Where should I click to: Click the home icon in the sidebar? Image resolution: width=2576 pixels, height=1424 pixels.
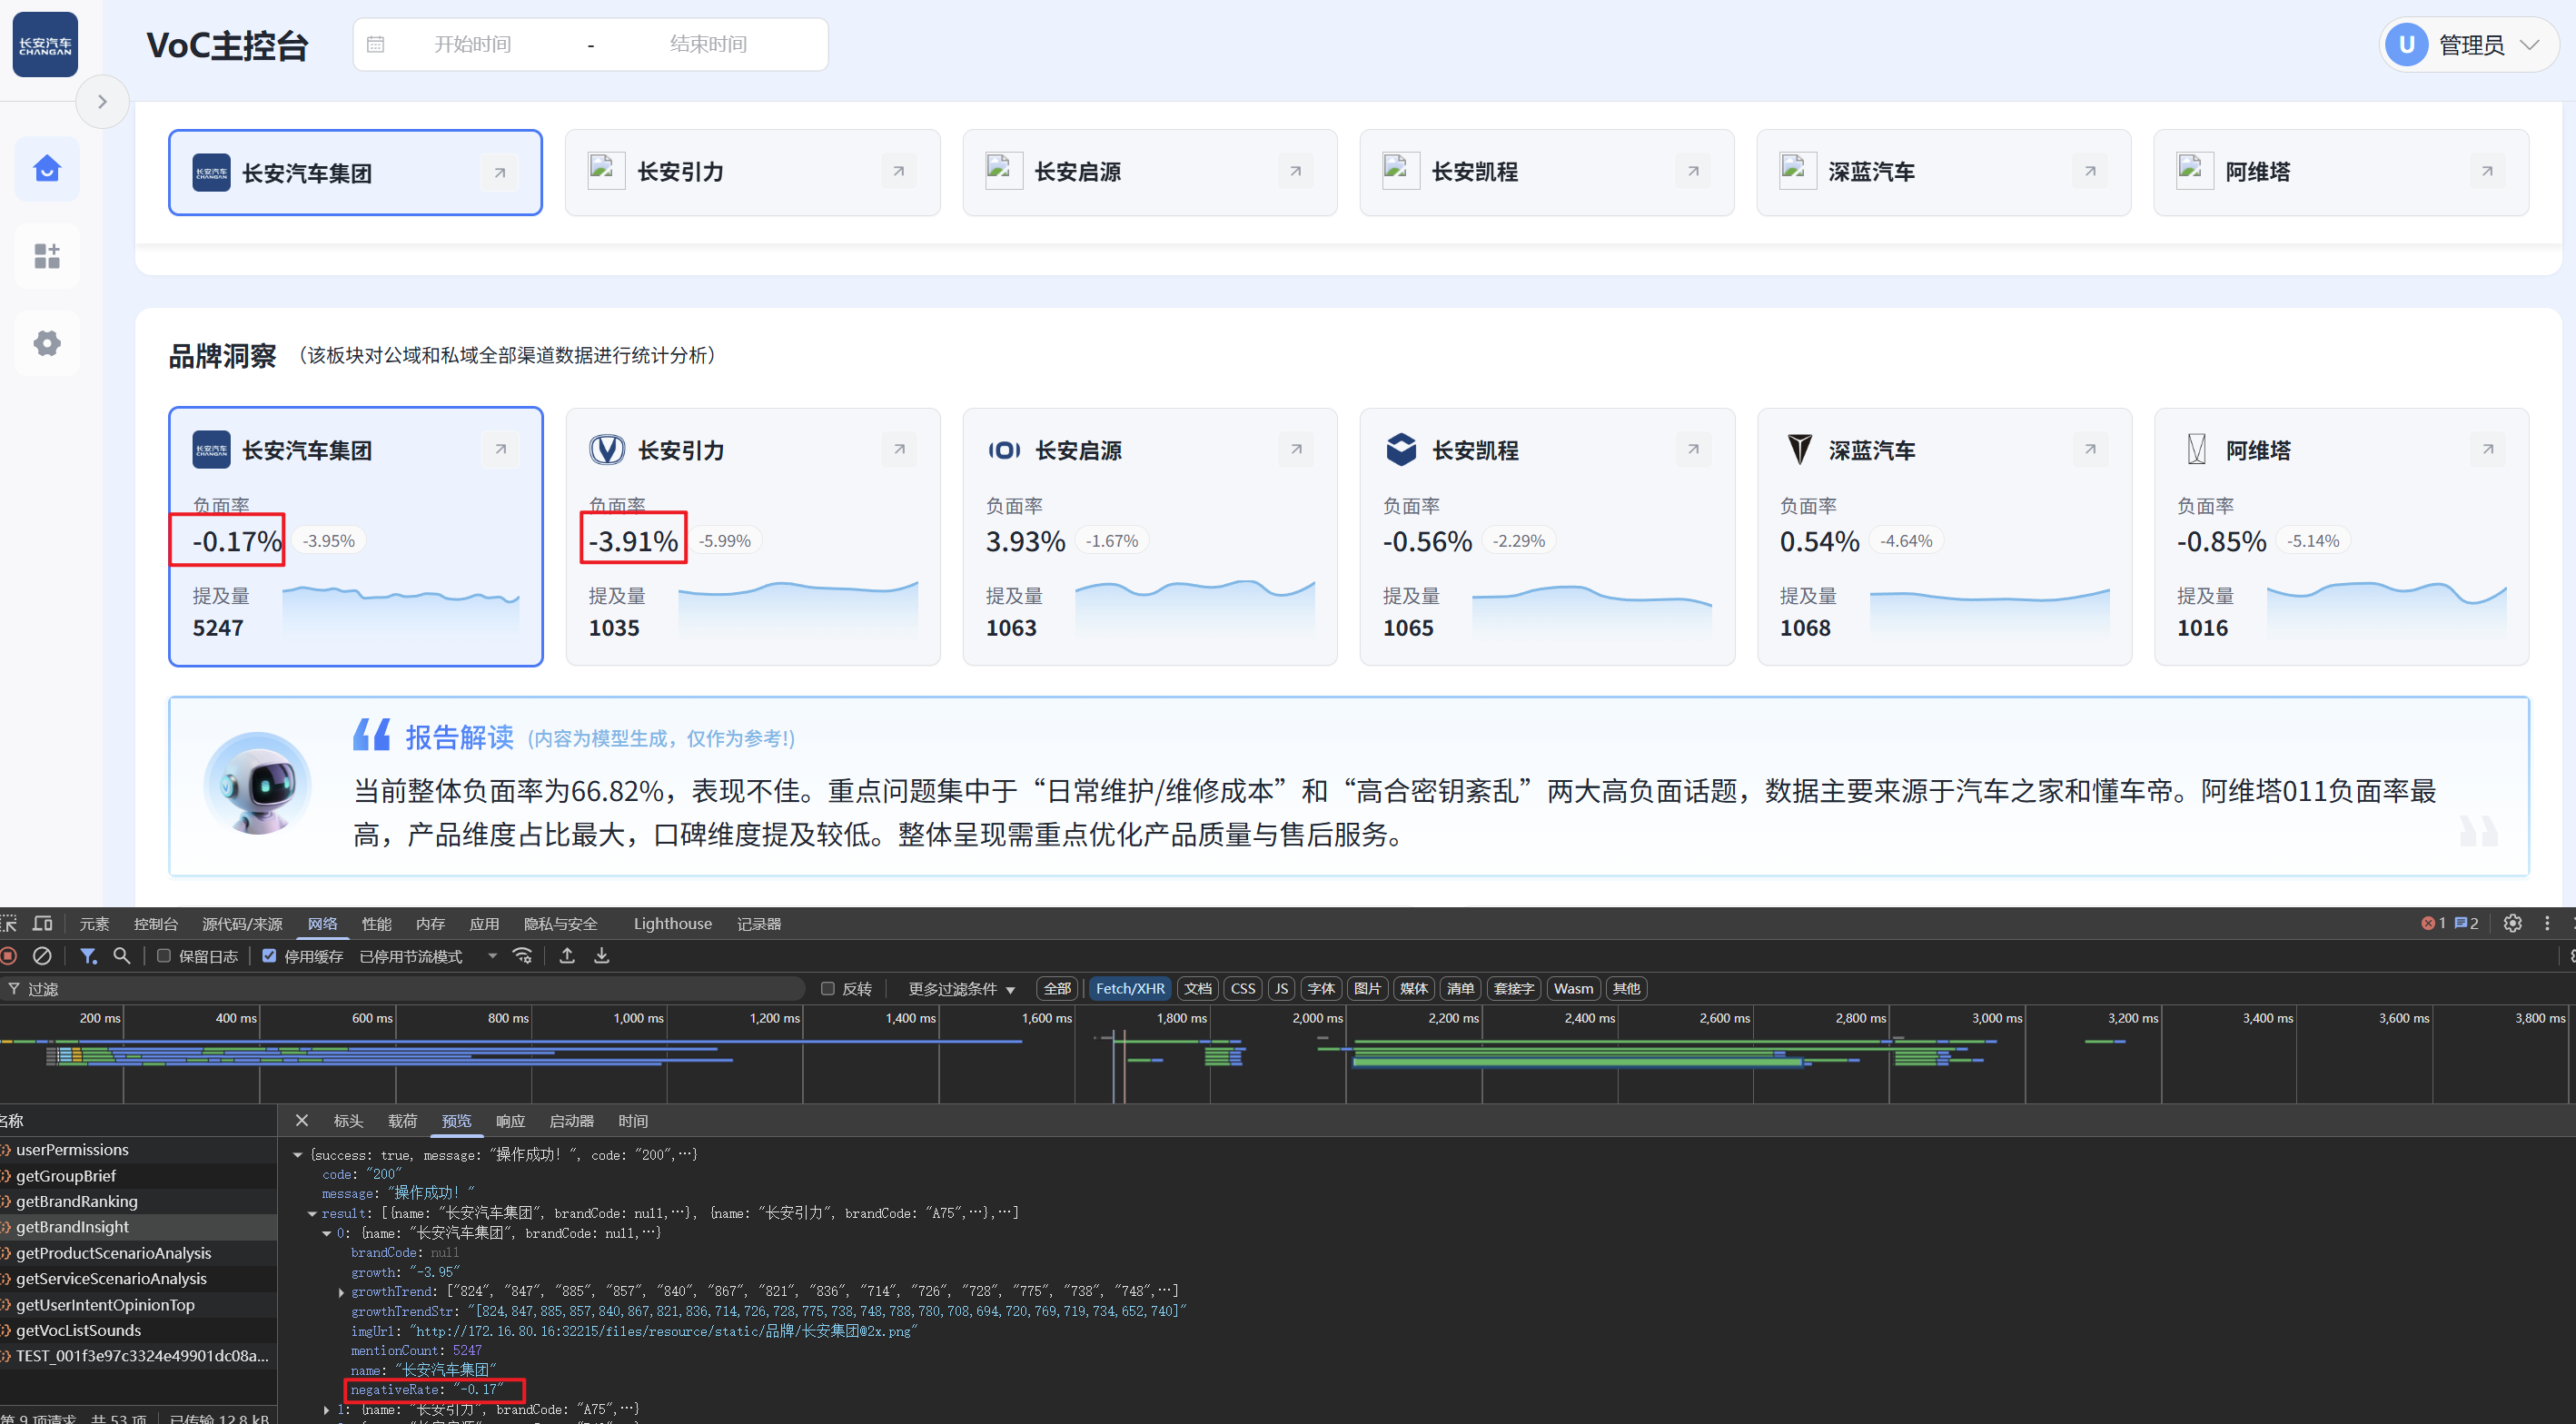click(47, 168)
